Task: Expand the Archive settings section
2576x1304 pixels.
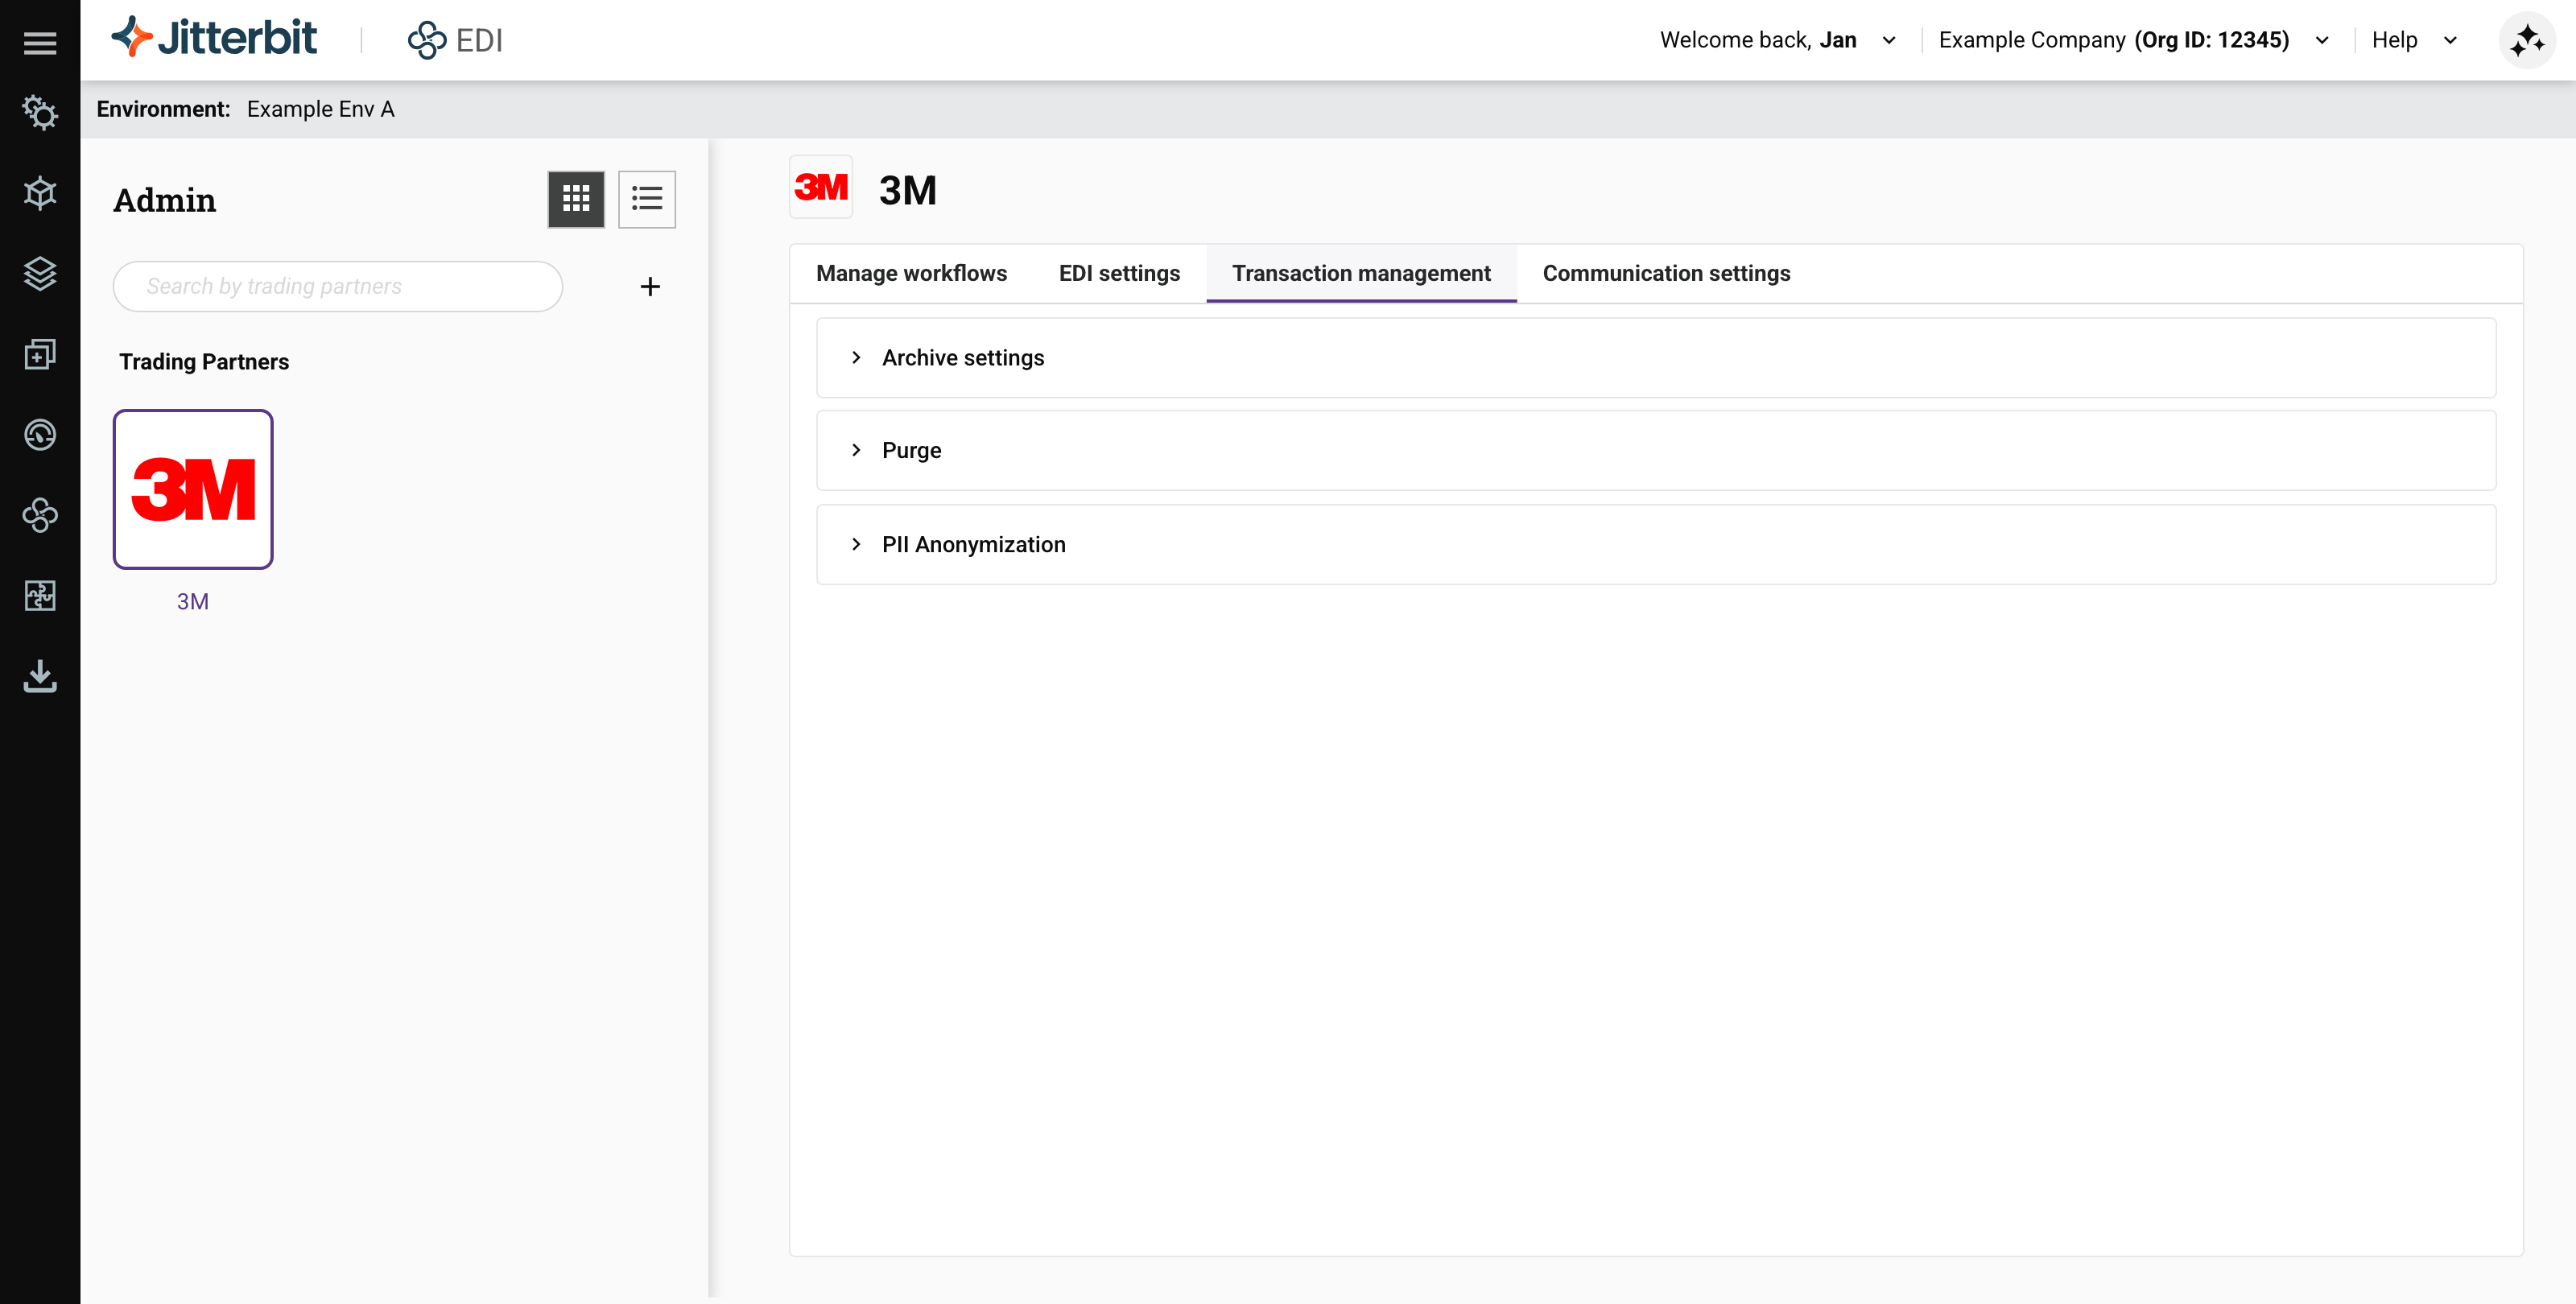Action: pyautogui.click(x=962, y=358)
